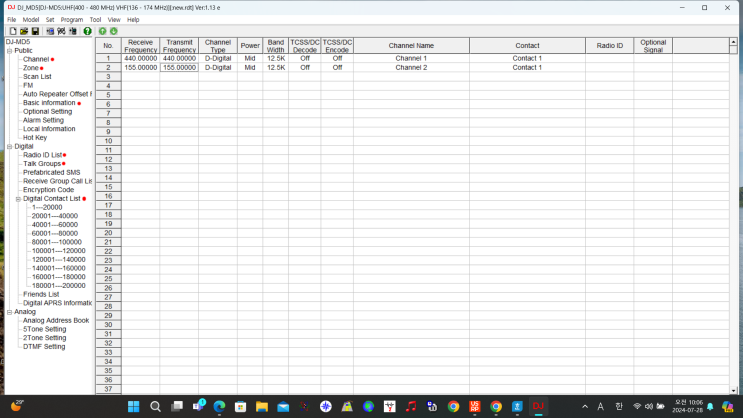Open the File menu
743x418 pixels.
[11, 20]
